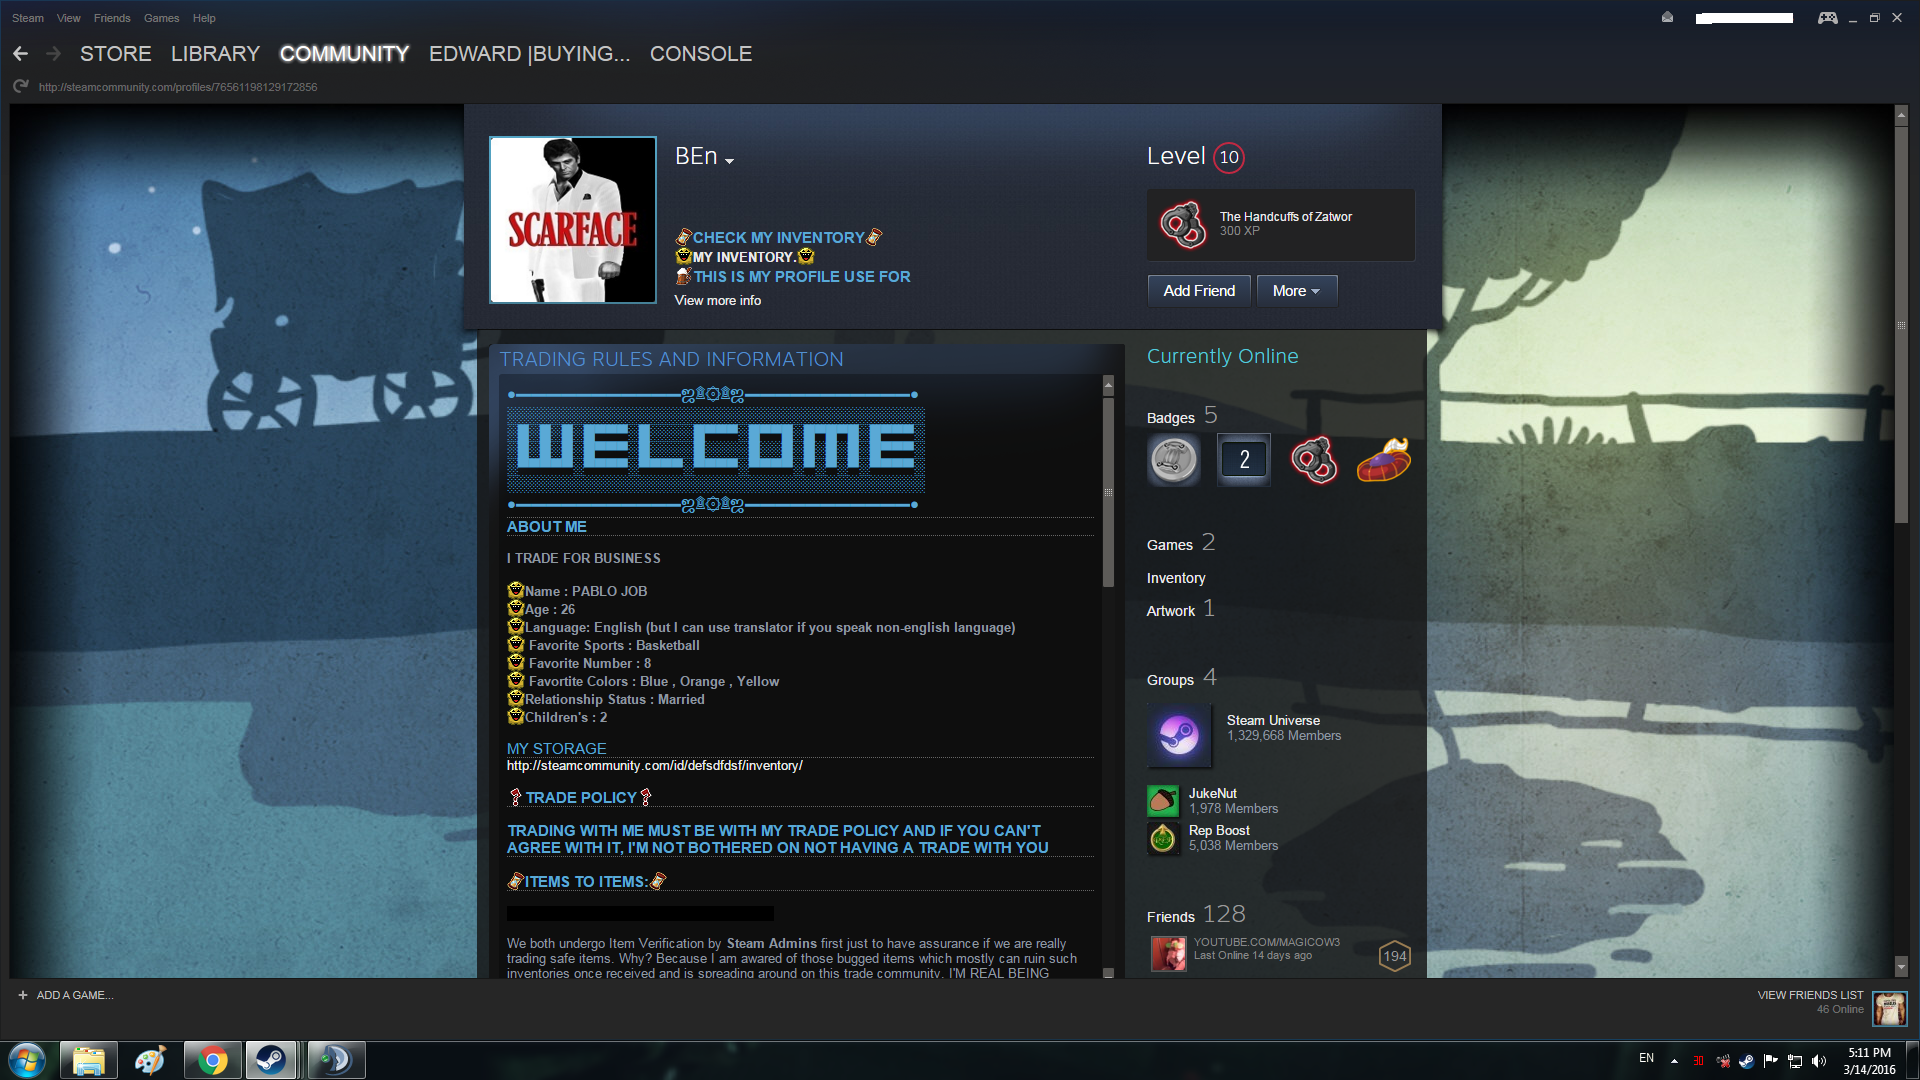Viewport: 1920px width, 1080px height.
Task: Click the back navigation arrow
Action: point(20,54)
